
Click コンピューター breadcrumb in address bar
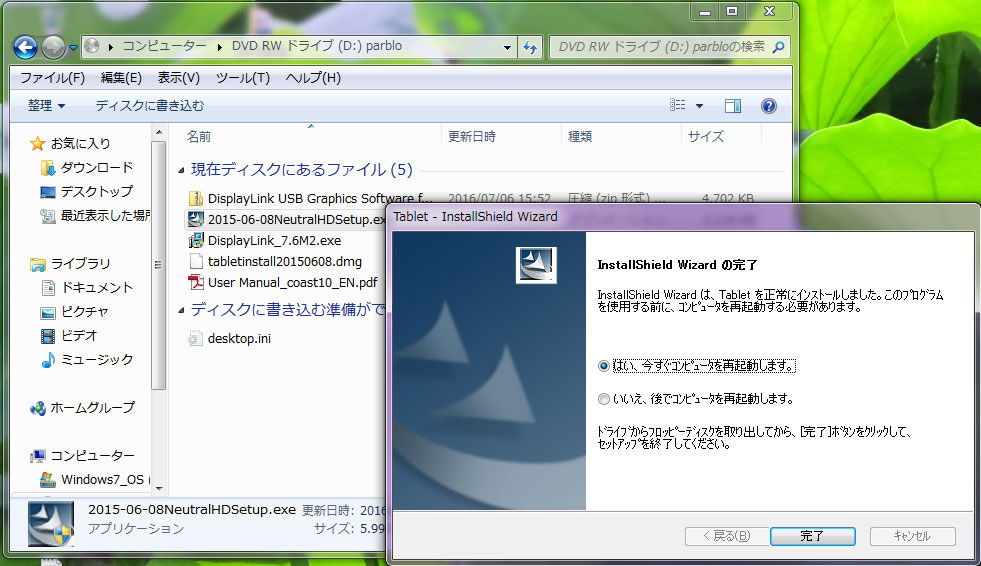[x=164, y=46]
